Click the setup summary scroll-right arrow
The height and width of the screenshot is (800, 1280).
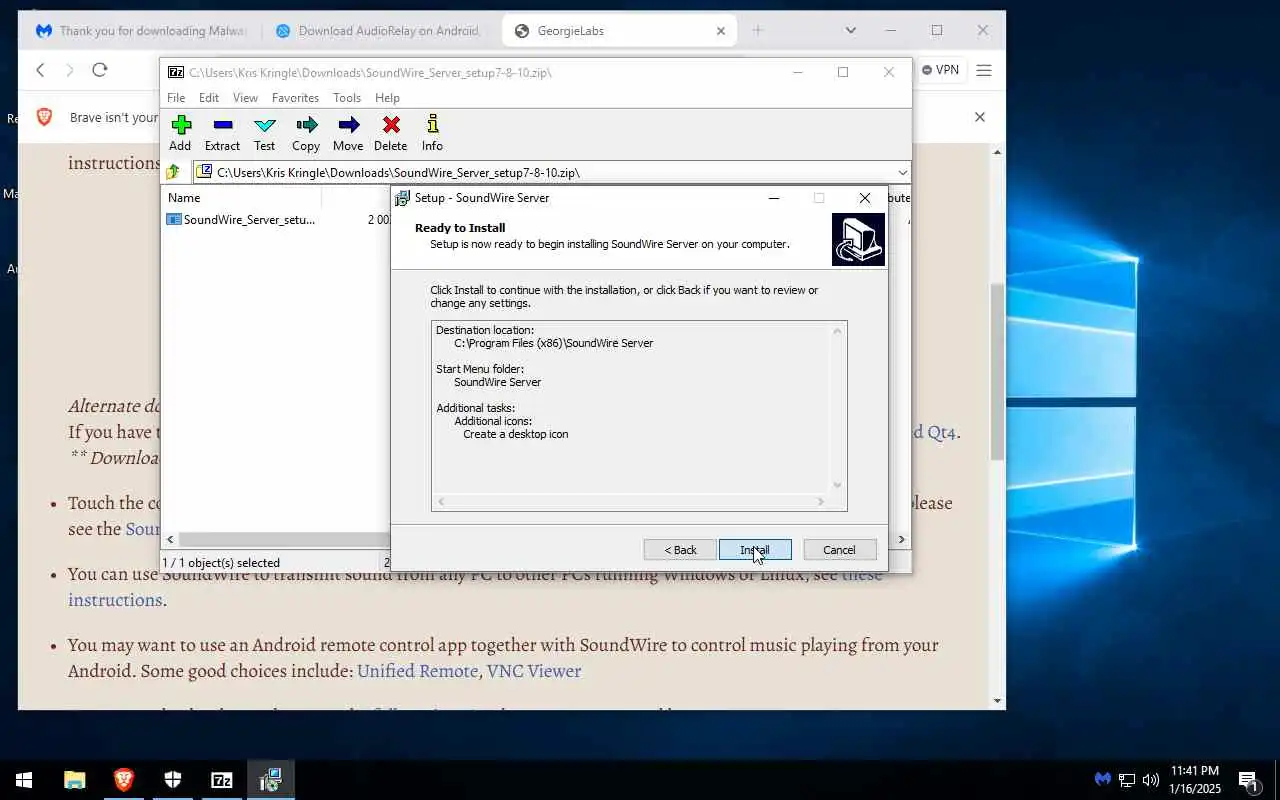point(821,502)
